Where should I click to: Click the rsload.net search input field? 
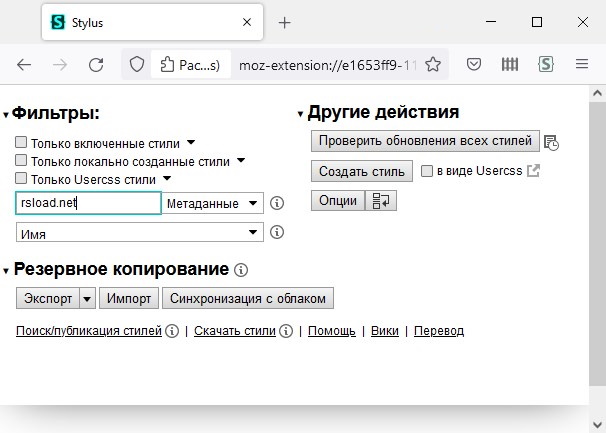click(88, 203)
